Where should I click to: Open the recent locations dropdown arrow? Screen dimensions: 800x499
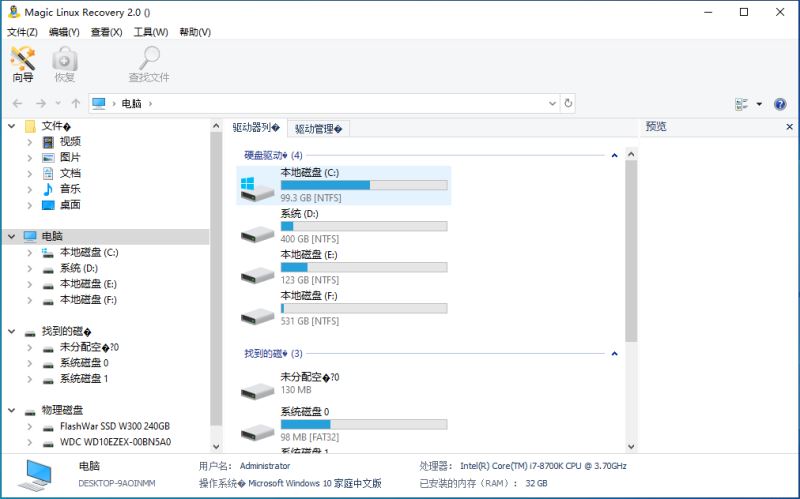tap(58, 104)
